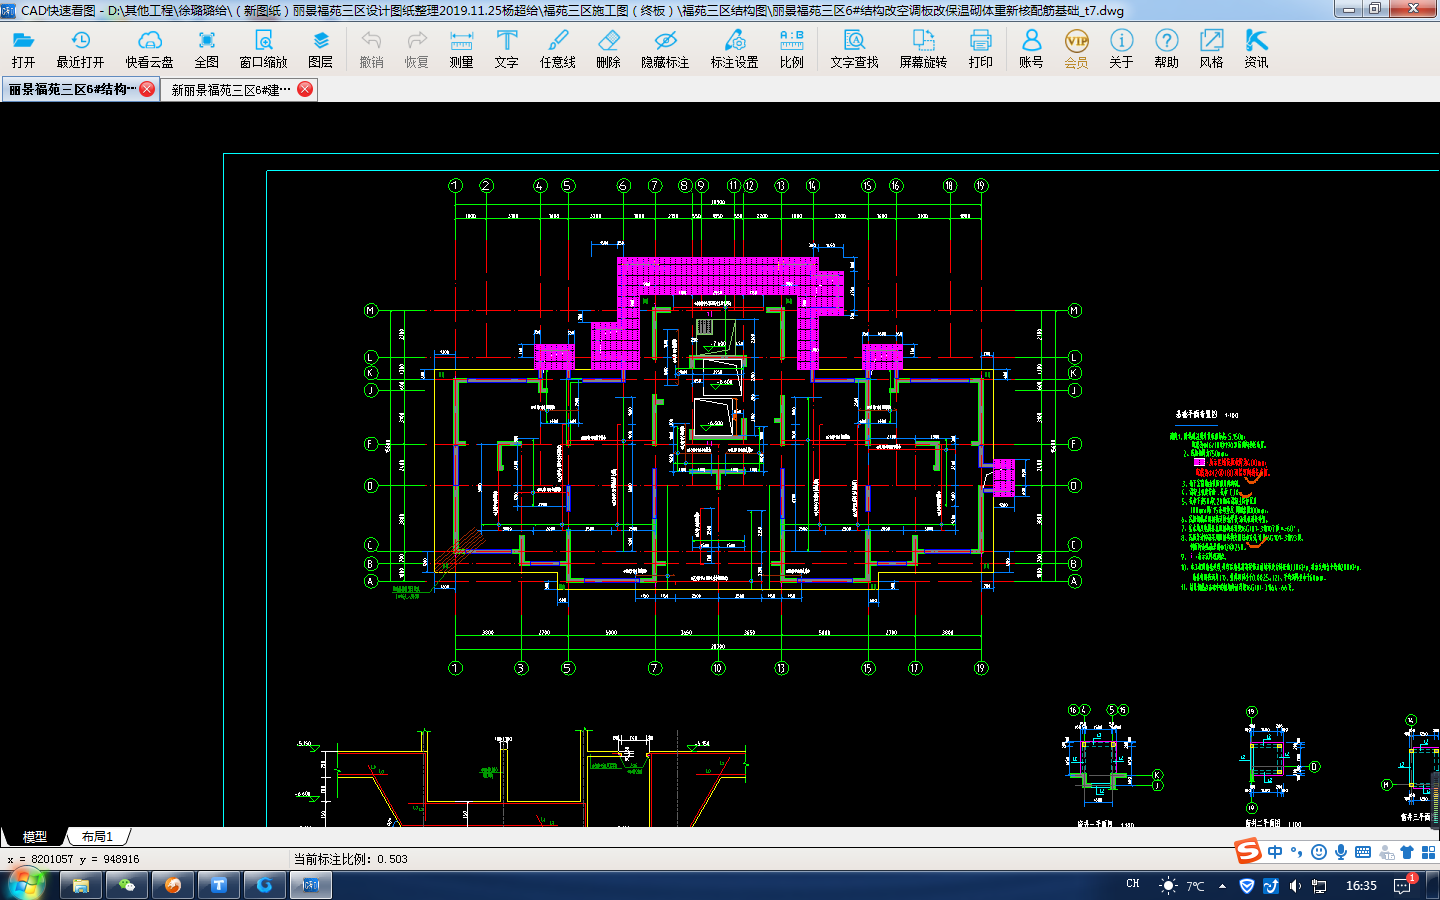Open the orange browser taskbar icon
The width and height of the screenshot is (1440, 900).
click(x=173, y=885)
